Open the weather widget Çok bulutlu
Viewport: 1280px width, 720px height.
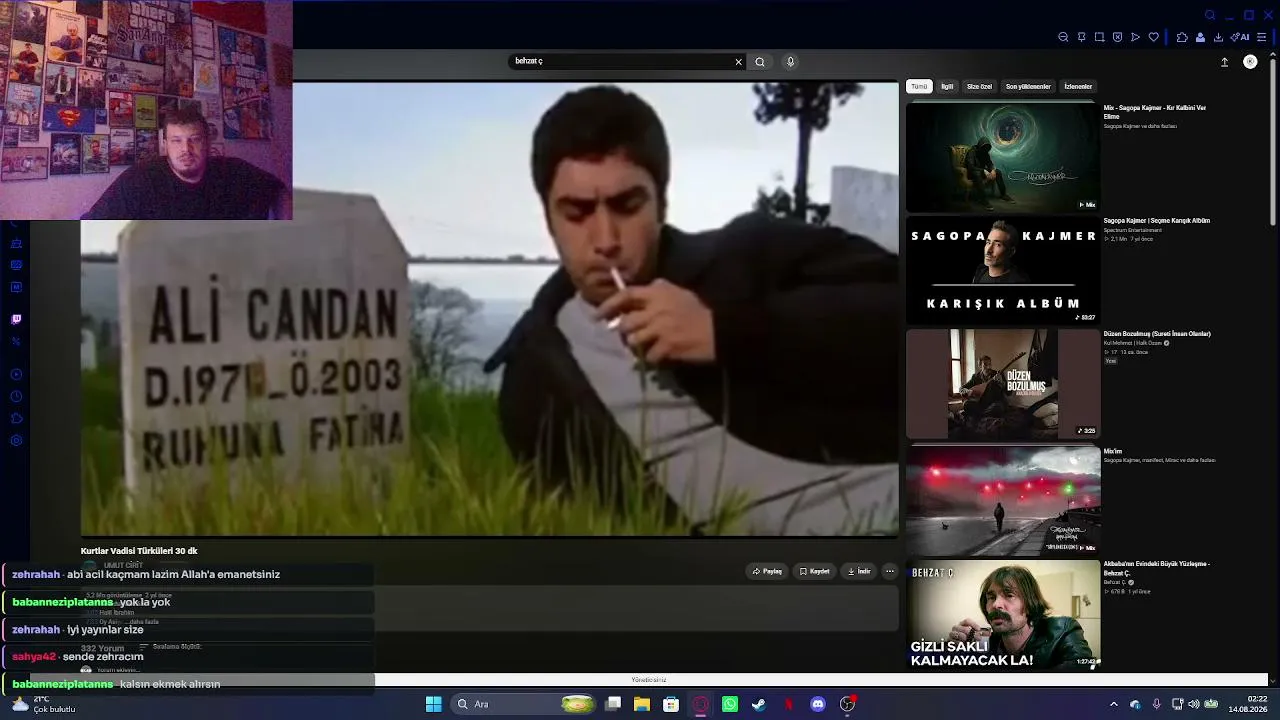click(42, 704)
